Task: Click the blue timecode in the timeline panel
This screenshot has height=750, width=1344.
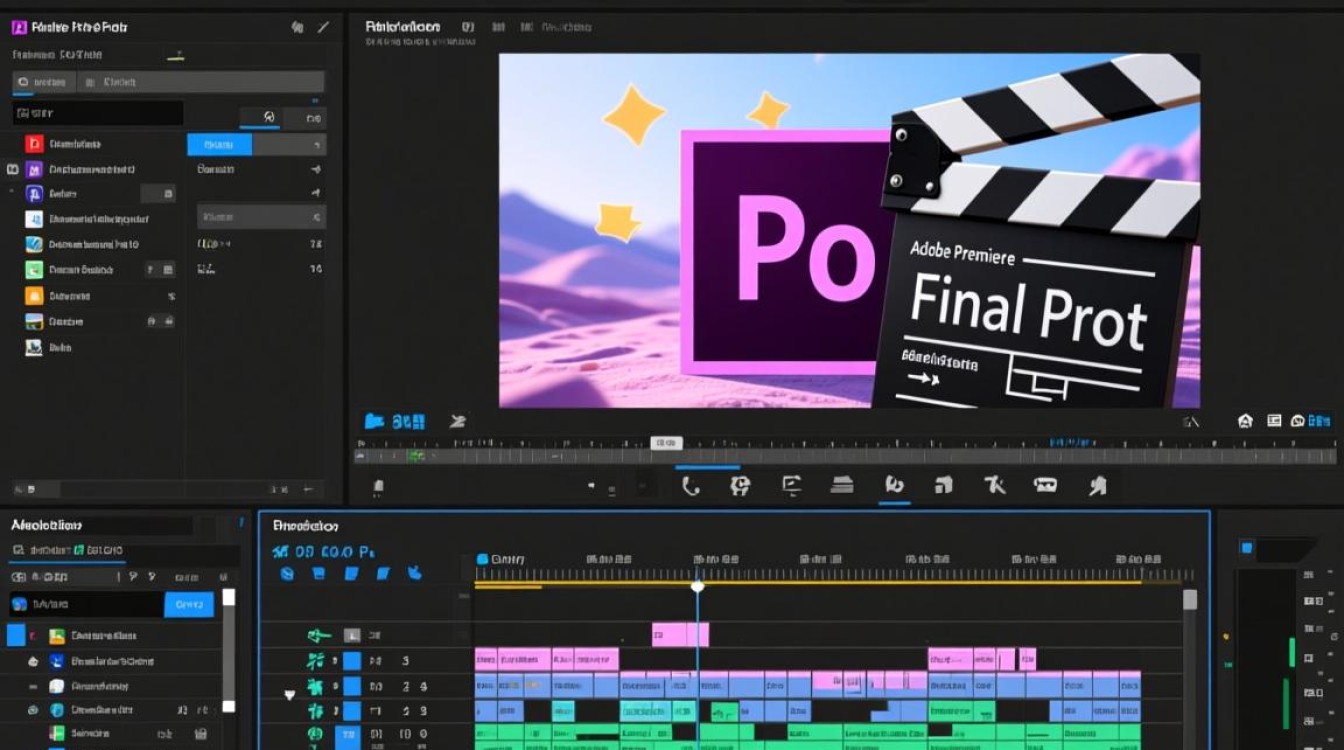Action: click(x=322, y=551)
